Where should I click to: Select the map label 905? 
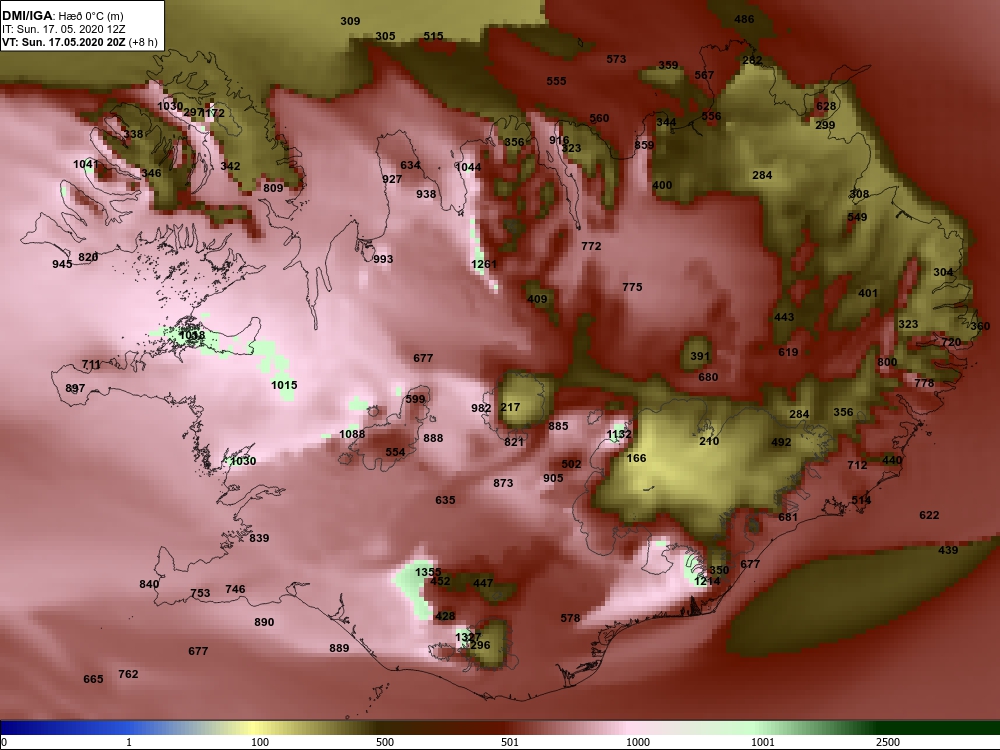point(553,478)
